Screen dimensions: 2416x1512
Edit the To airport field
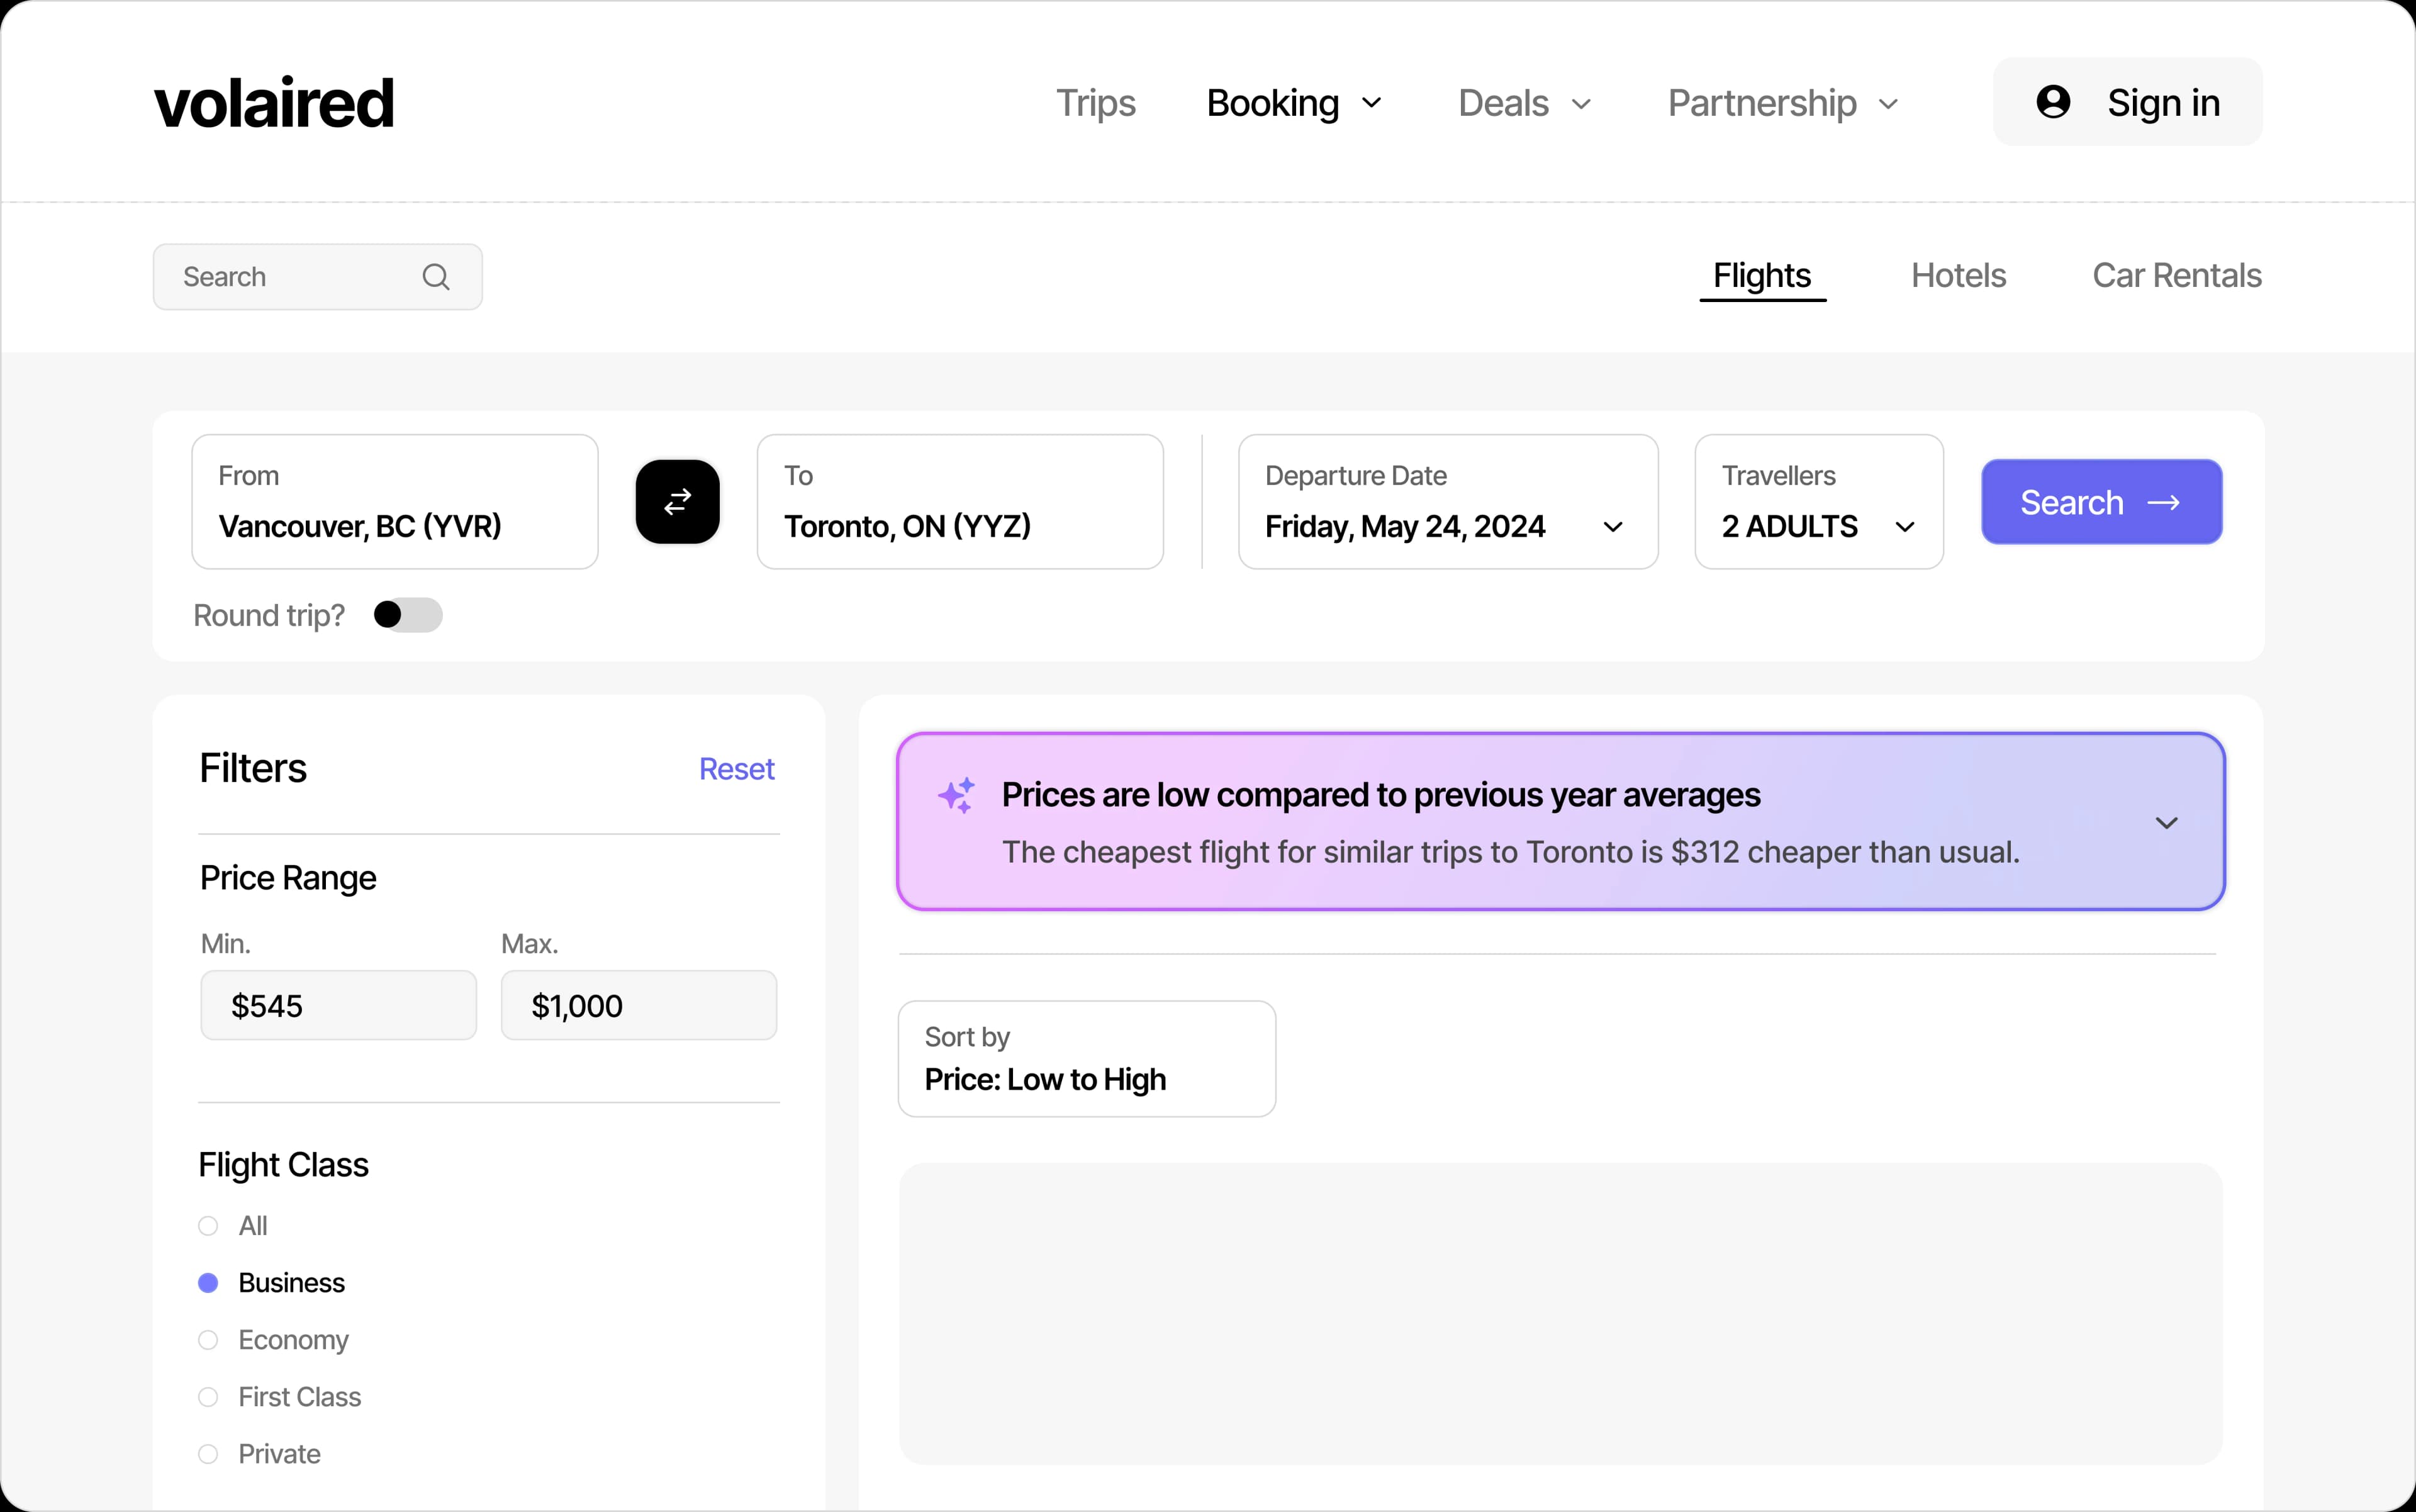click(x=960, y=502)
